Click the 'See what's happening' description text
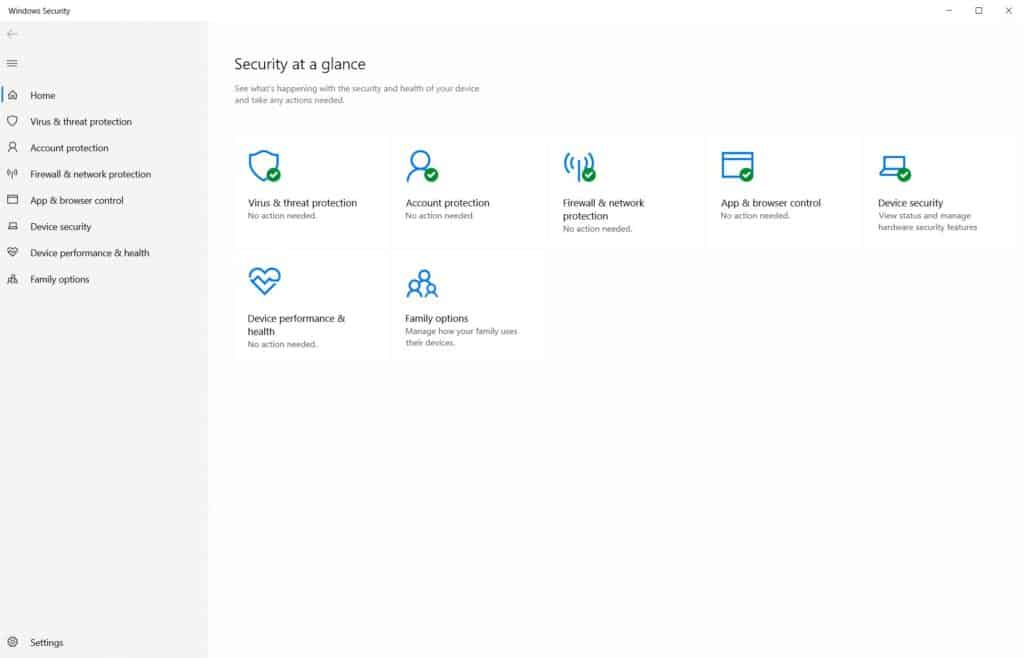Screen dimensions: 1024x658 [x=357, y=94]
